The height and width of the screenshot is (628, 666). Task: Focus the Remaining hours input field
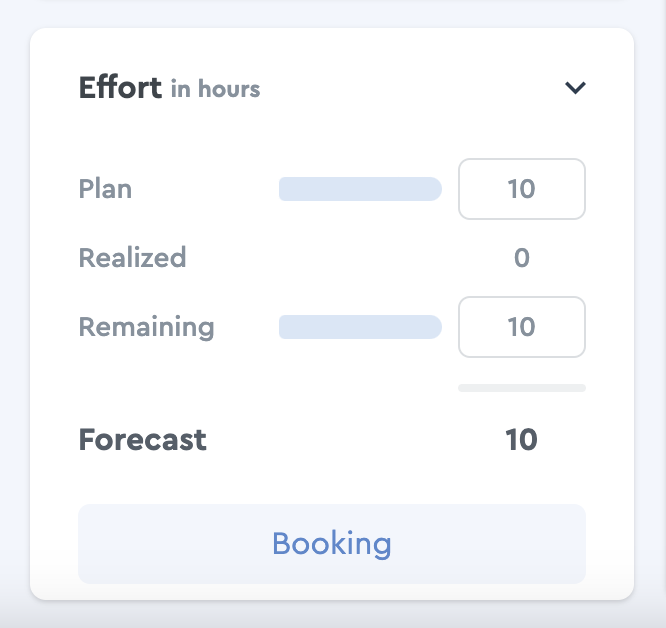pyautogui.click(x=522, y=327)
